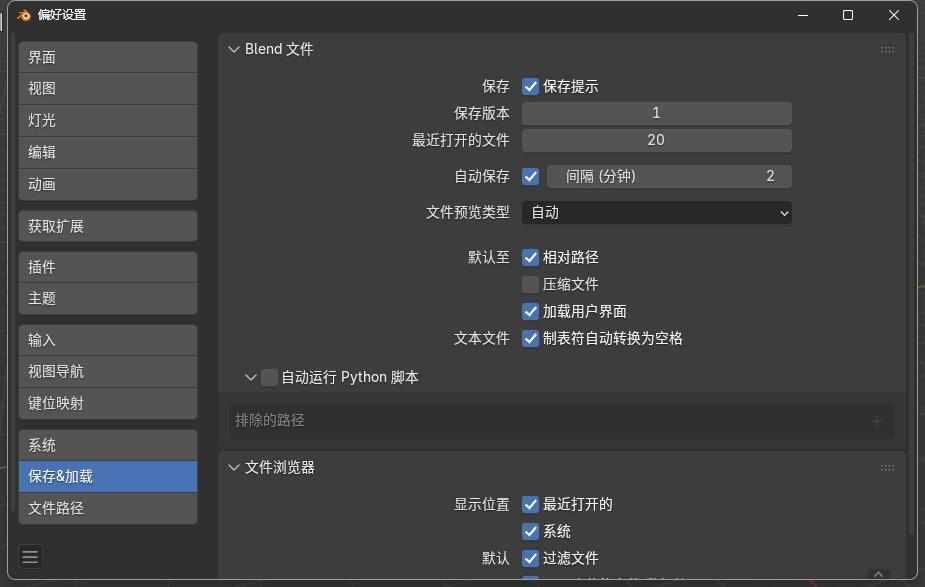Image resolution: width=925 pixels, height=587 pixels.
Task: Enable 自动运行 Python 脚本 checkbox
Action: tap(269, 378)
